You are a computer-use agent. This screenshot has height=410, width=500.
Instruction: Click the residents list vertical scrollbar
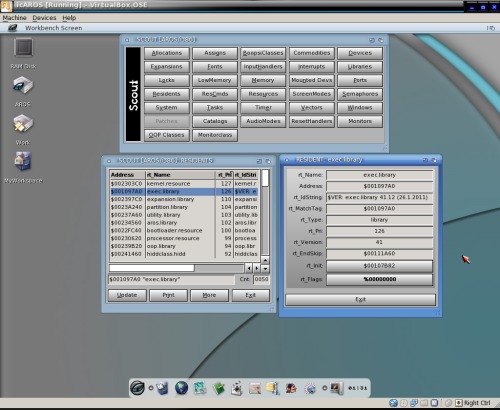tap(265, 212)
